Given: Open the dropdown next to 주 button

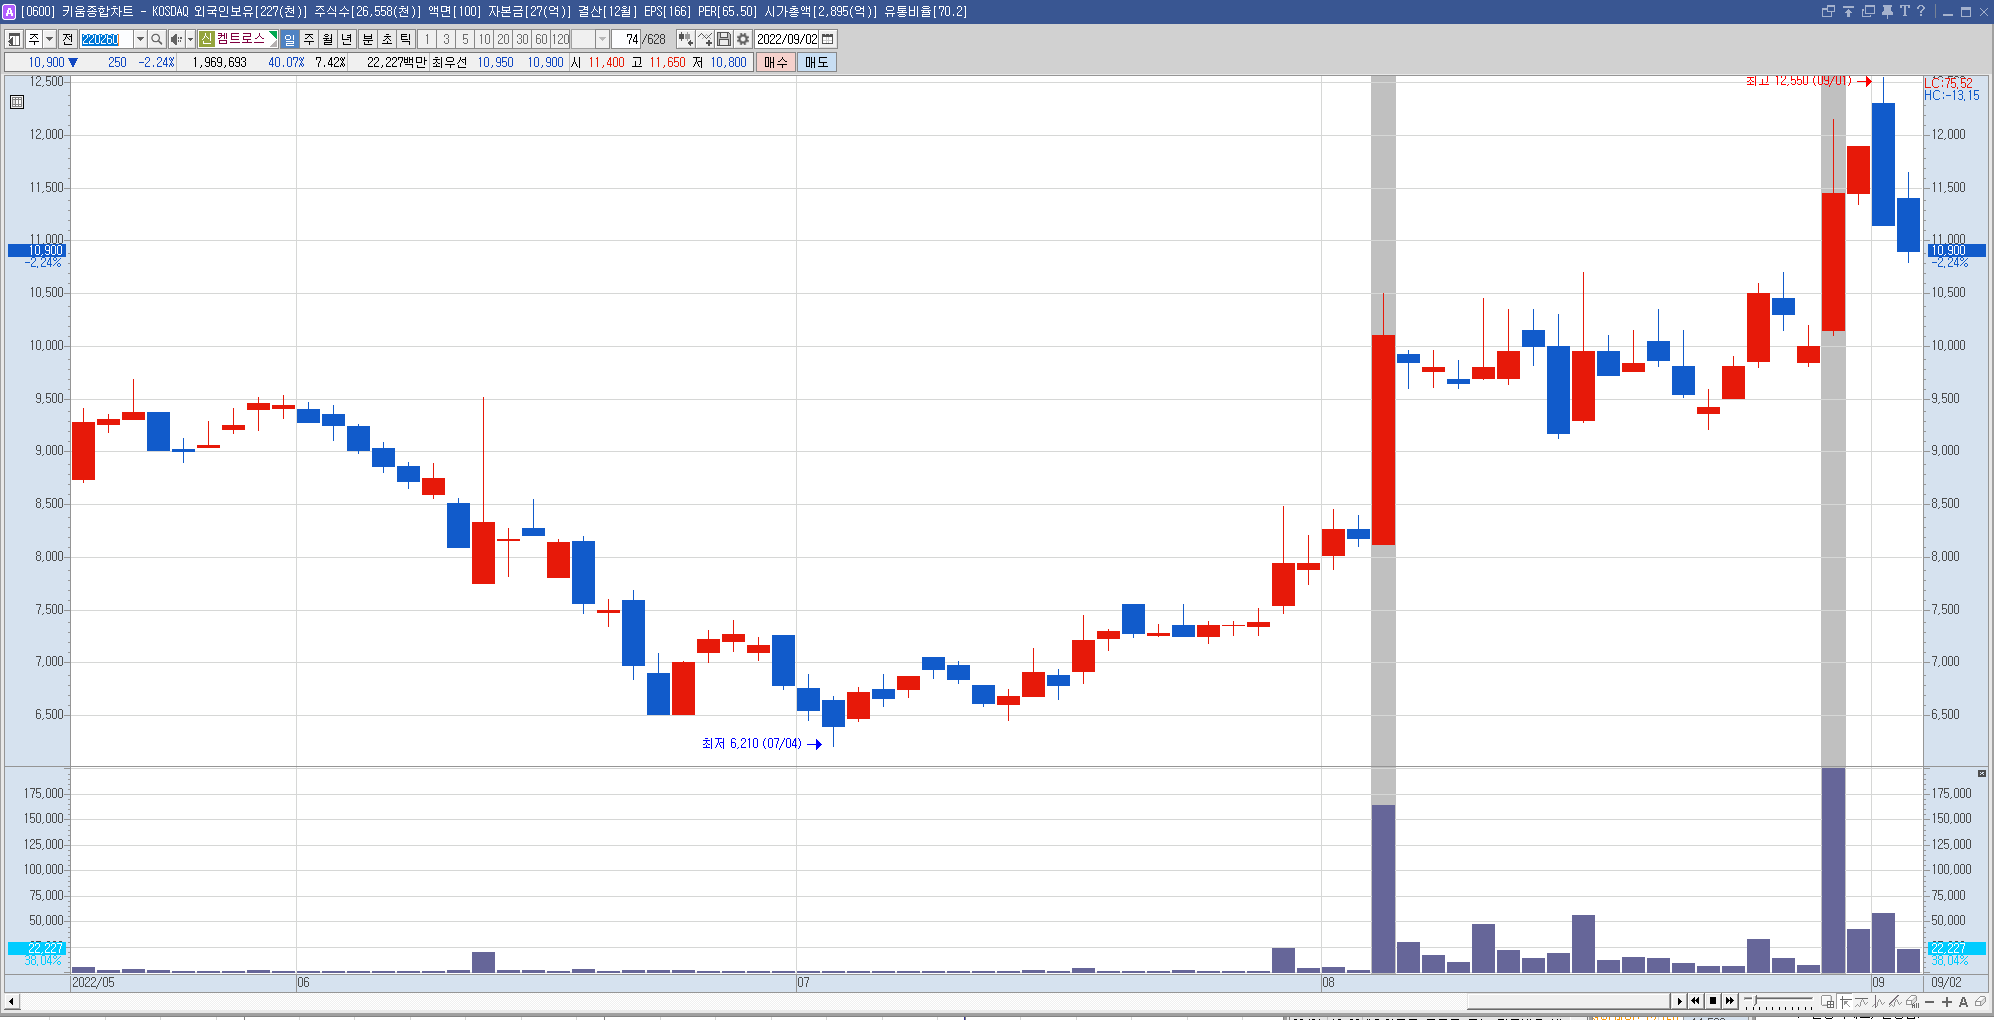Looking at the screenshot, I should click(x=49, y=39).
